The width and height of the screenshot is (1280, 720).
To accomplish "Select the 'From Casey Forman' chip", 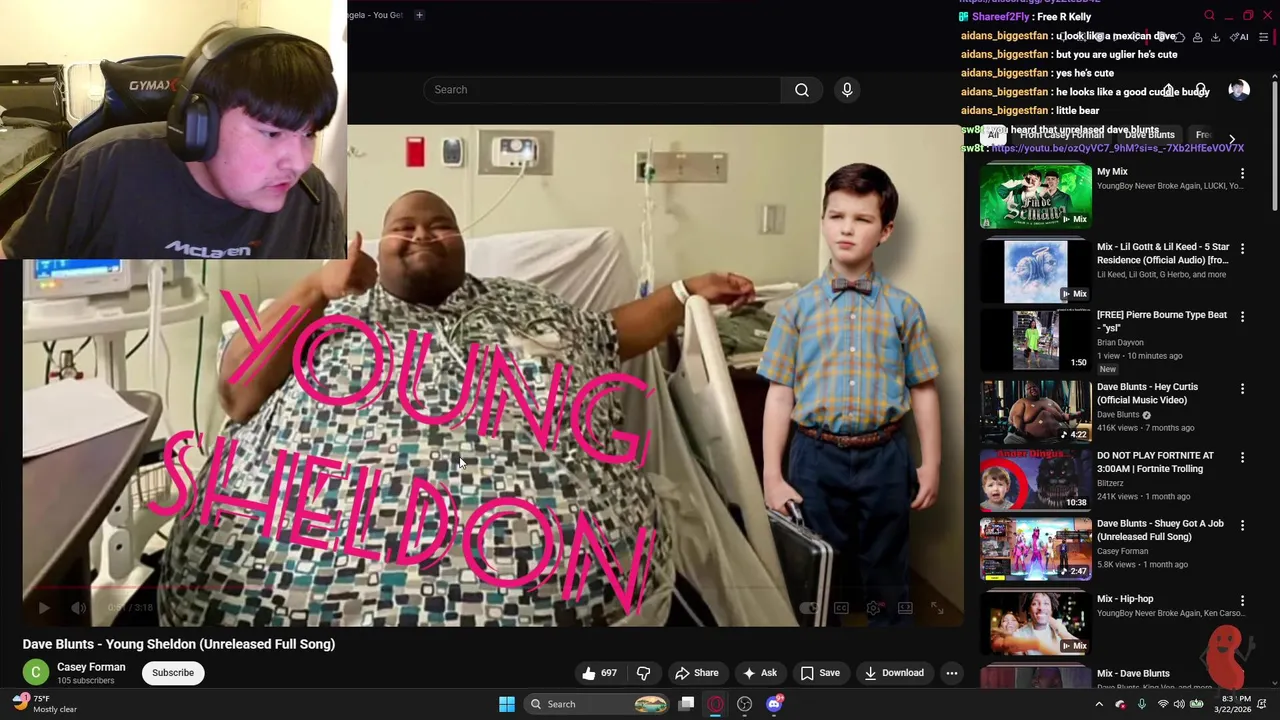I will click(x=1062, y=135).
